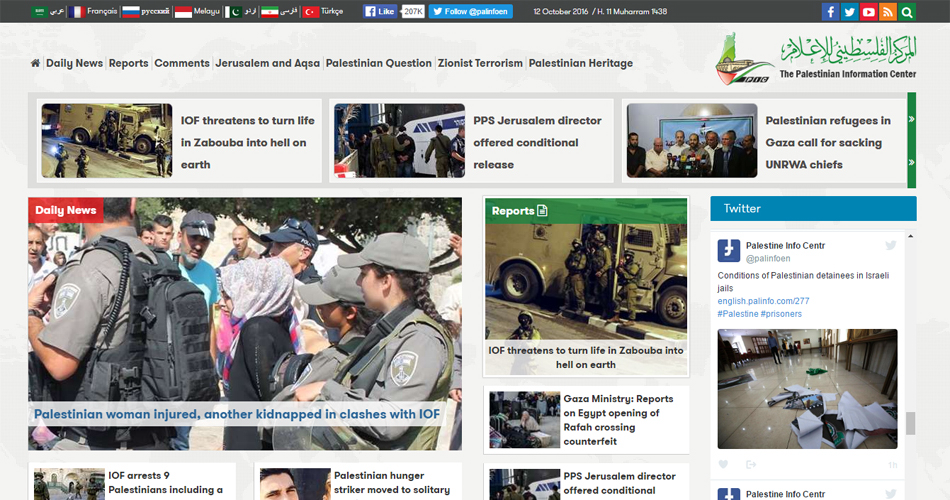Open the Twitter icon in top-right header
The width and height of the screenshot is (950, 500).
point(849,12)
